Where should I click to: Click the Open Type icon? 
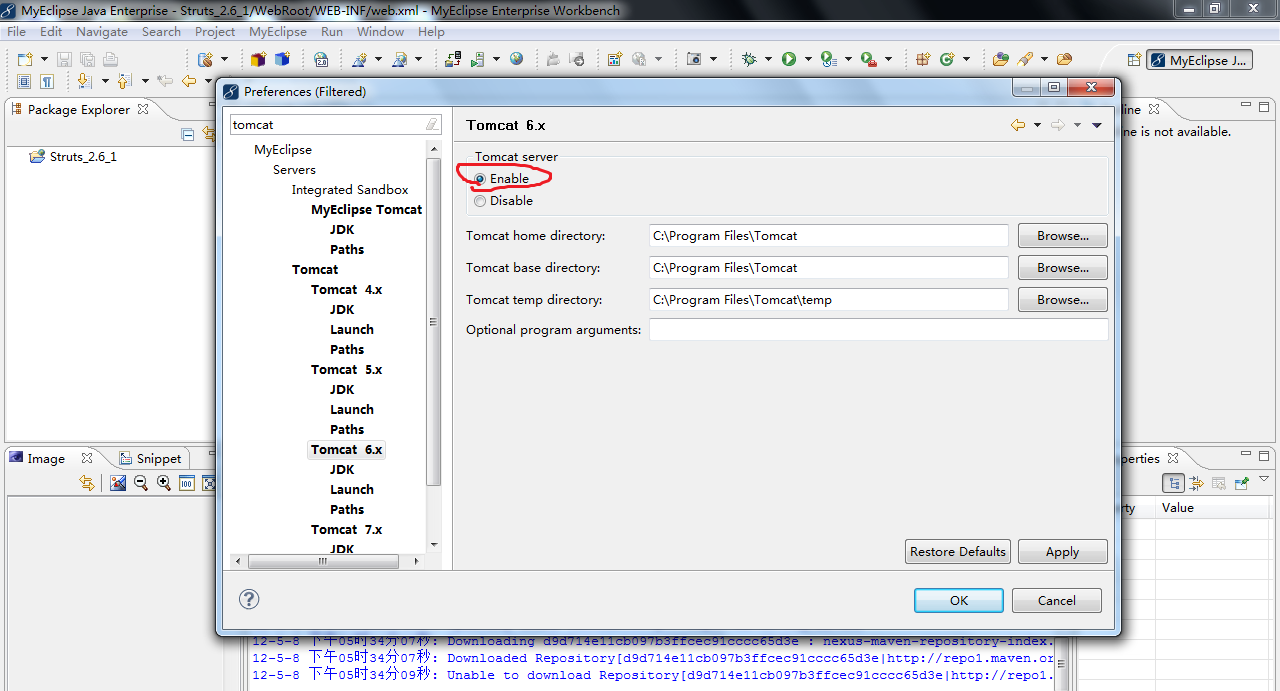pos(1000,59)
